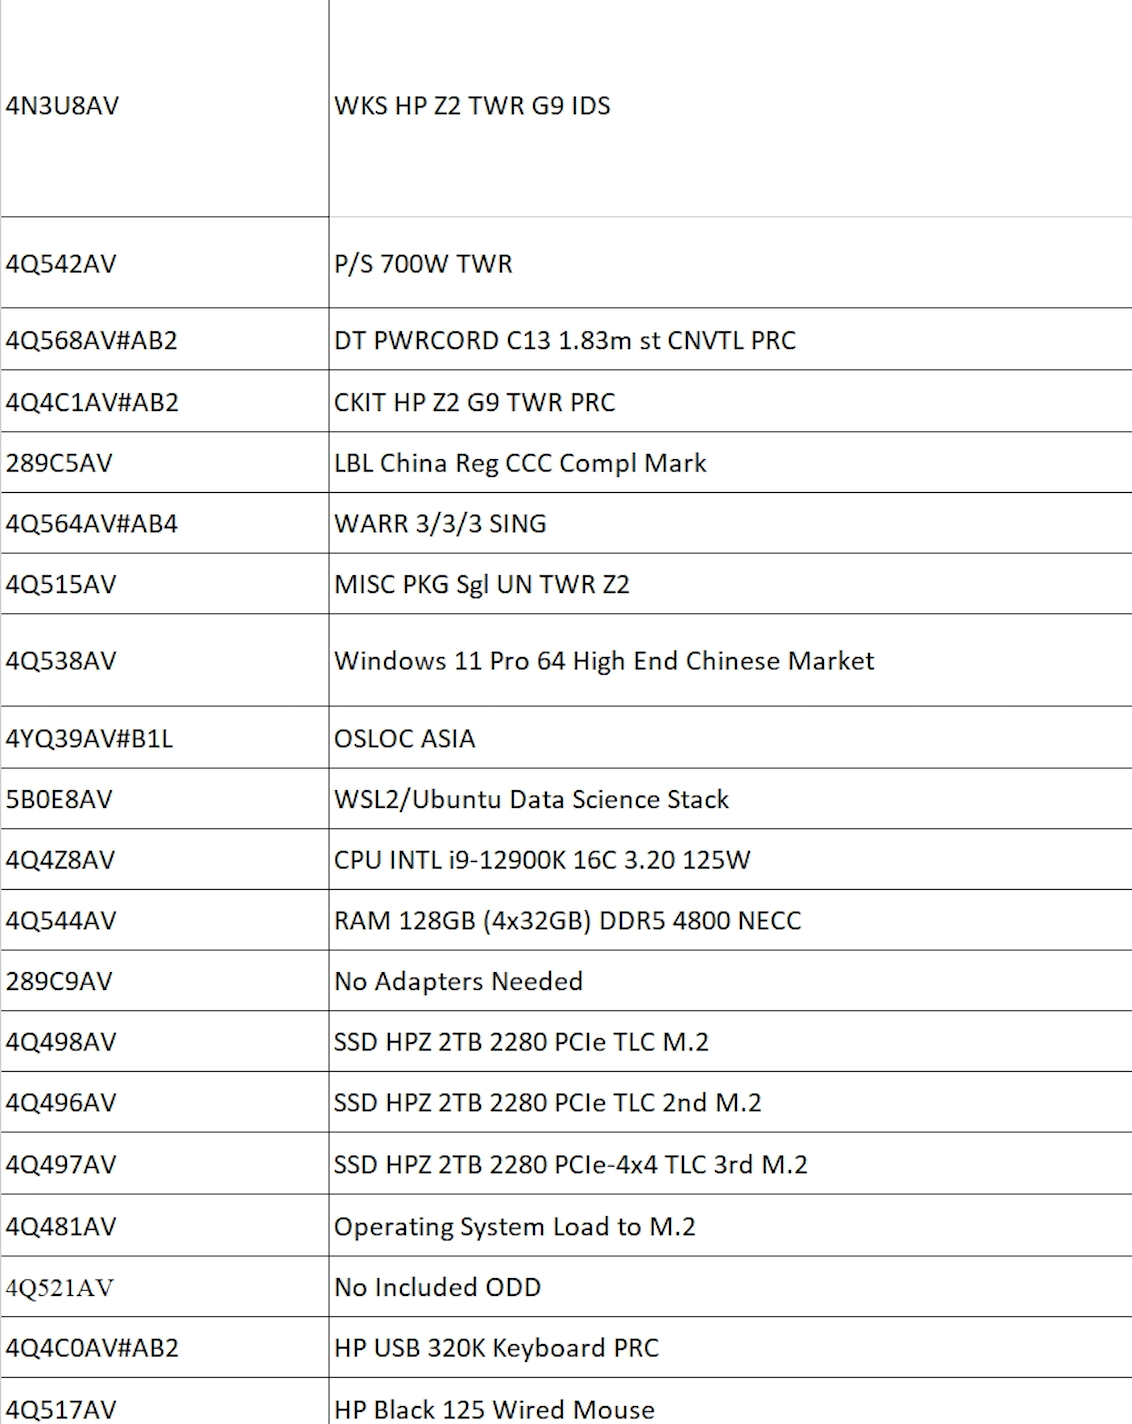Click the part number cell 4N3U8AV

click(62, 106)
